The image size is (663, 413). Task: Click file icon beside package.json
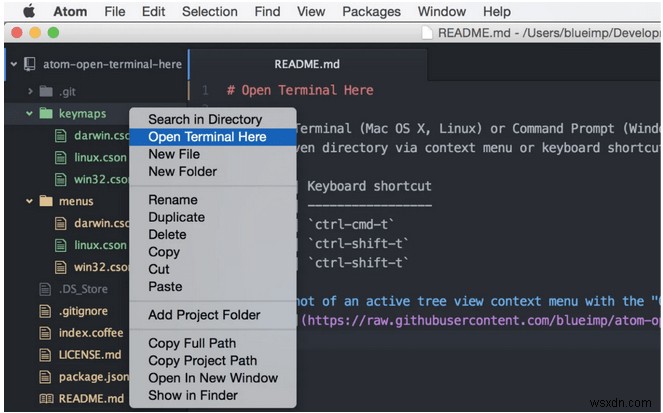coord(46,376)
